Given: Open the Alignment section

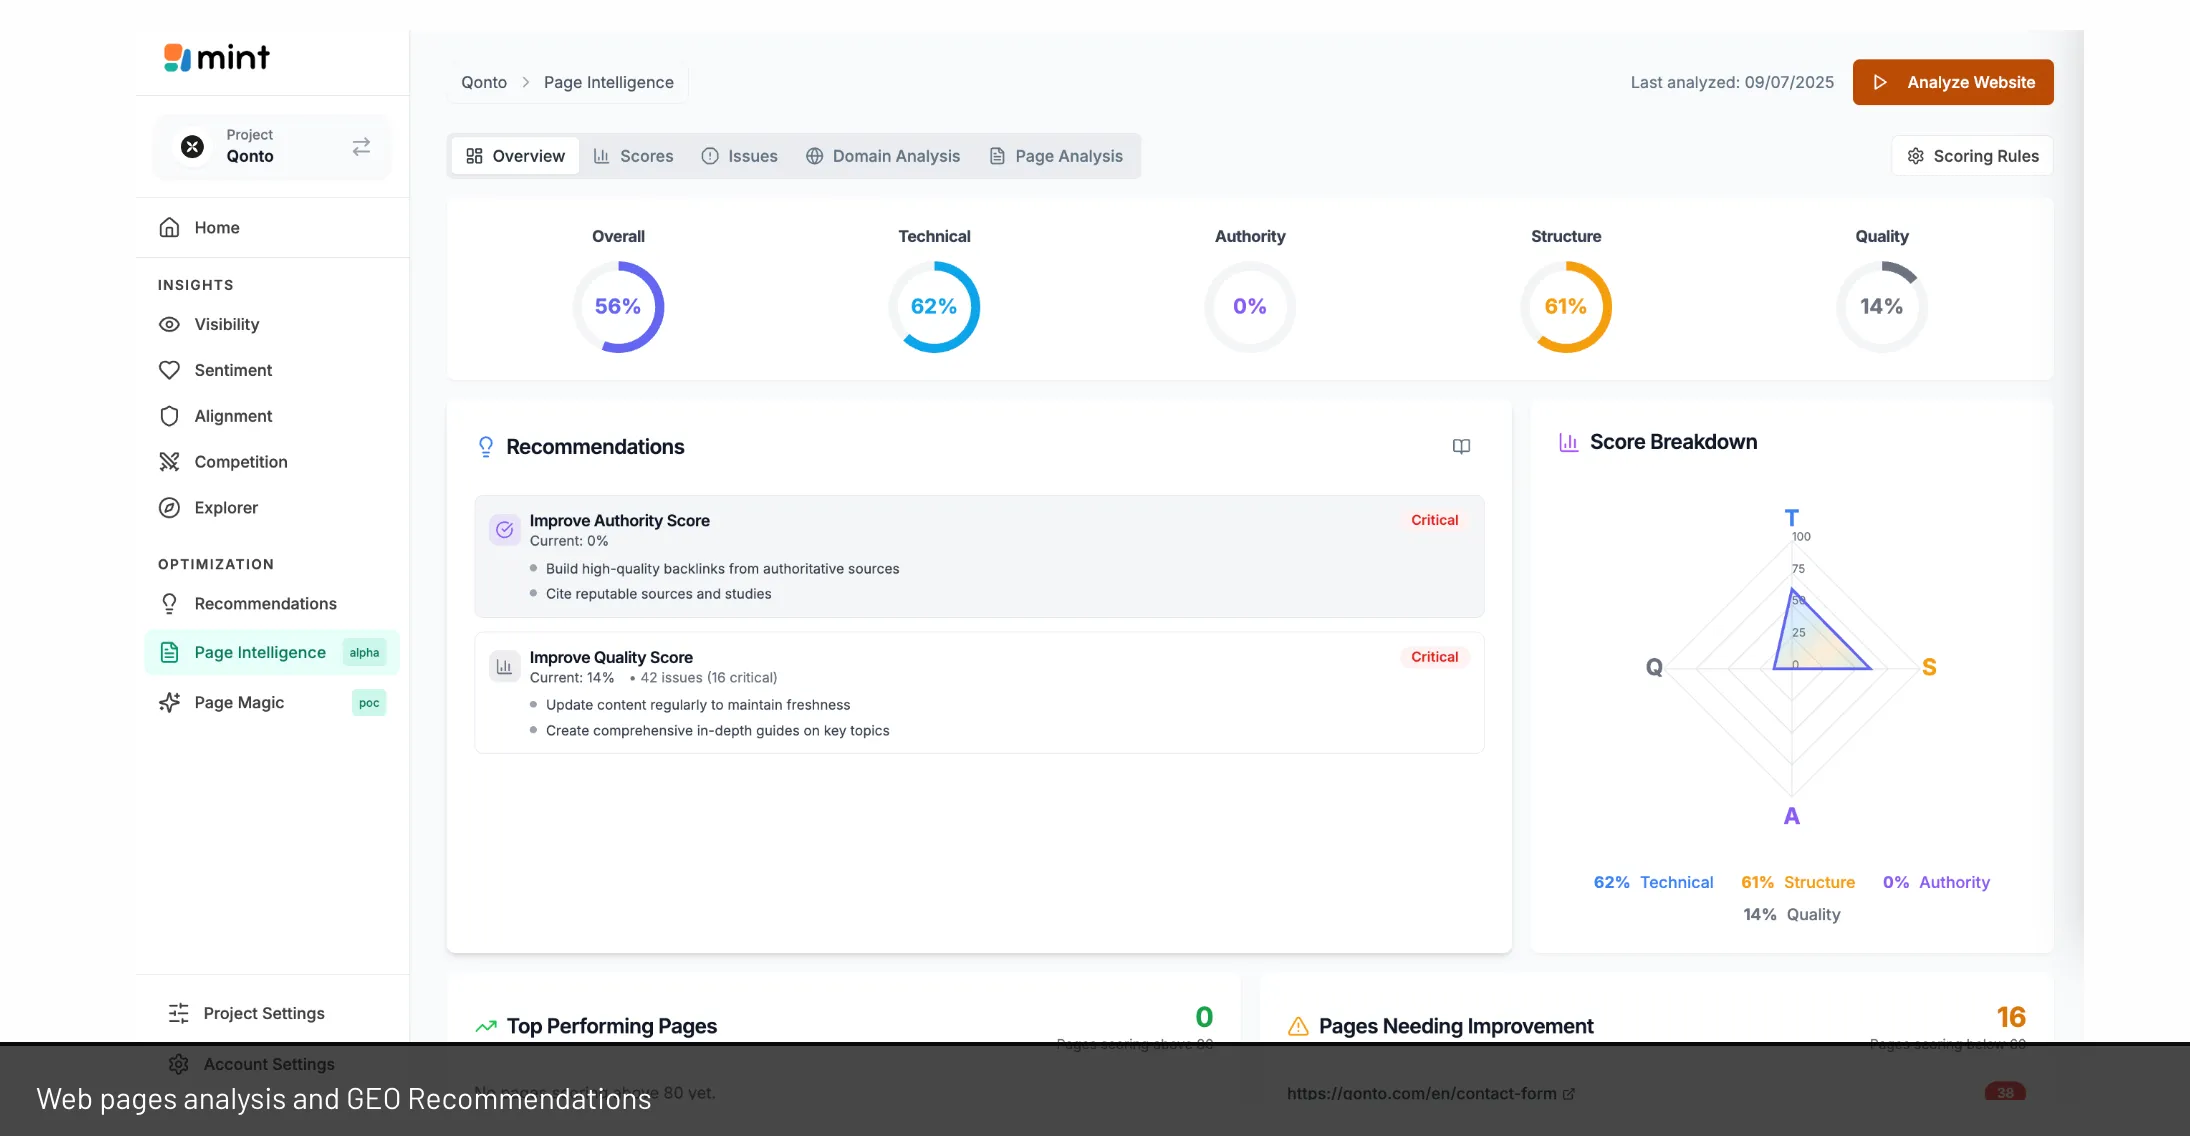Looking at the screenshot, I should point(232,416).
